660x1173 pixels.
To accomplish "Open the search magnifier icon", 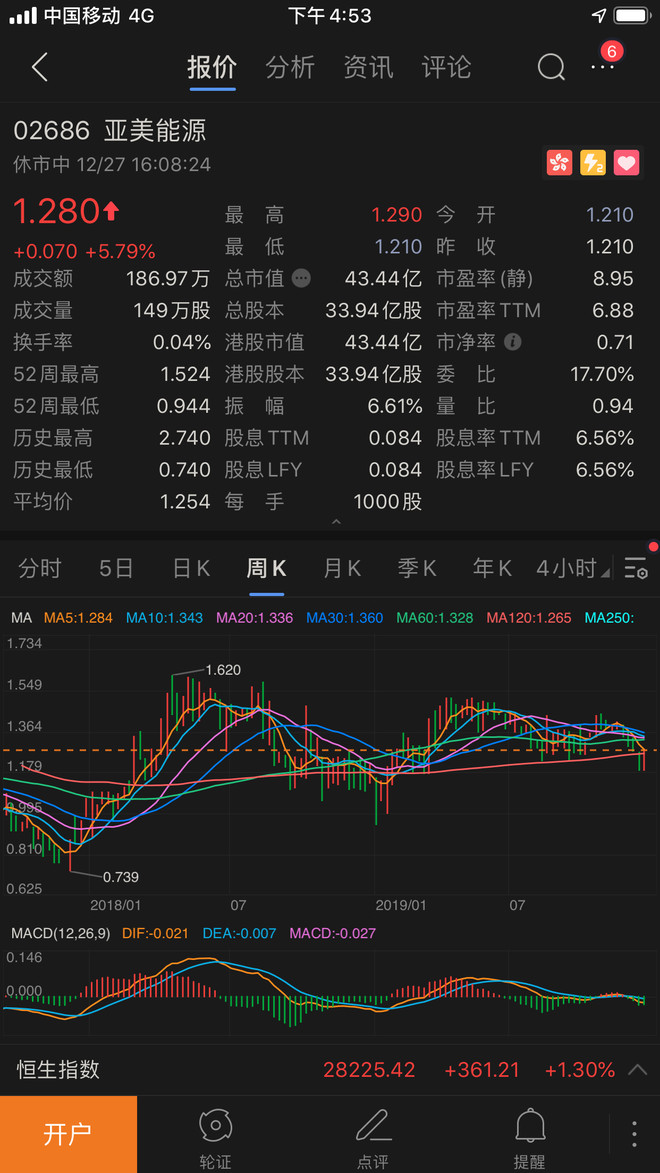I will [x=551, y=67].
